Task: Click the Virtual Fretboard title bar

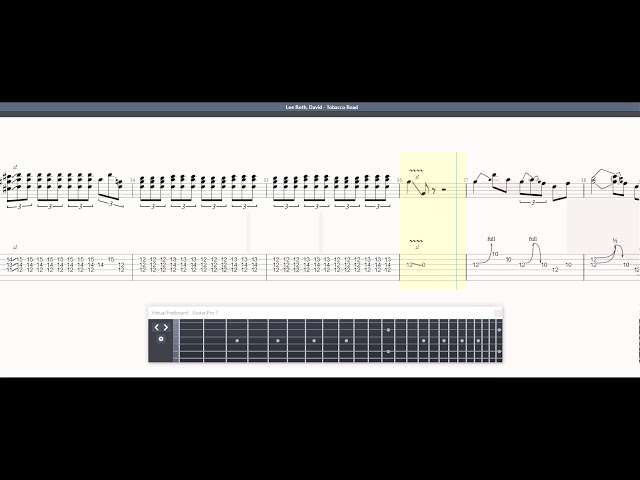Action: click(325, 313)
